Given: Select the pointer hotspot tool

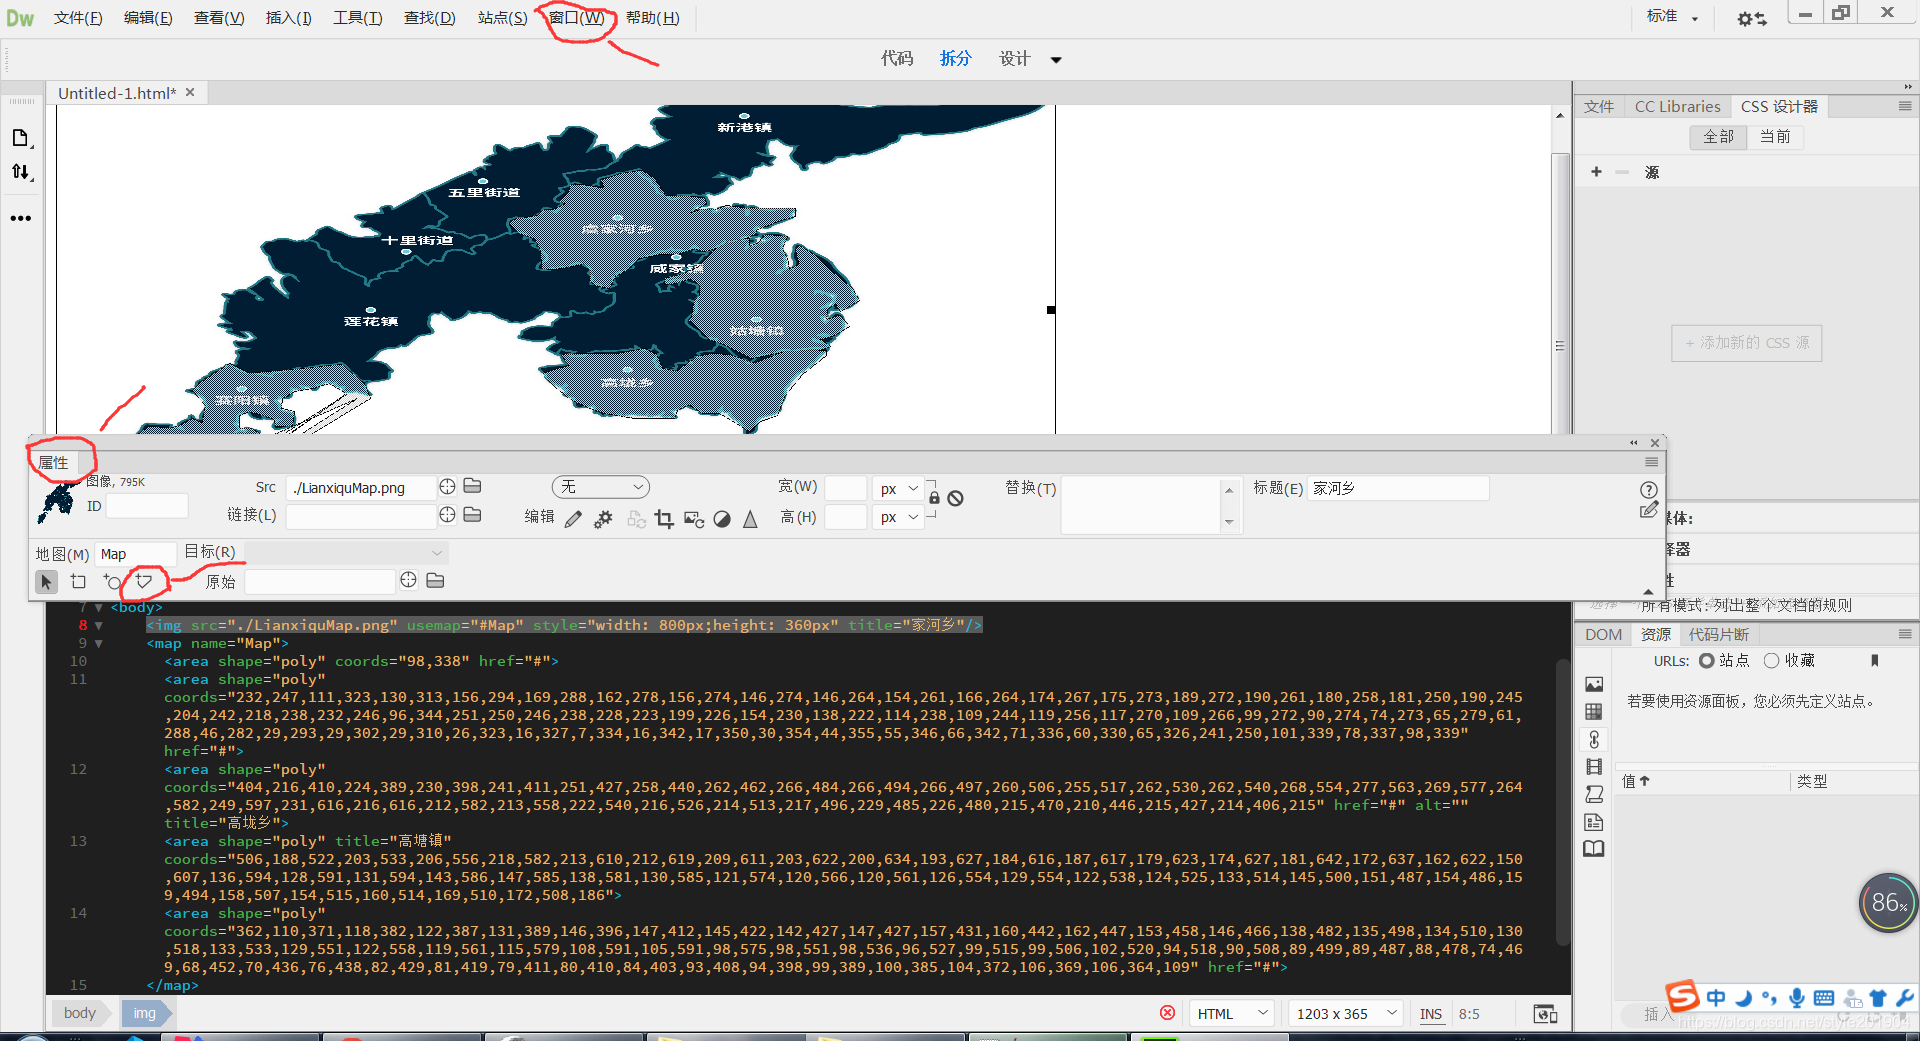Looking at the screenshot, I should pos(46,581).
